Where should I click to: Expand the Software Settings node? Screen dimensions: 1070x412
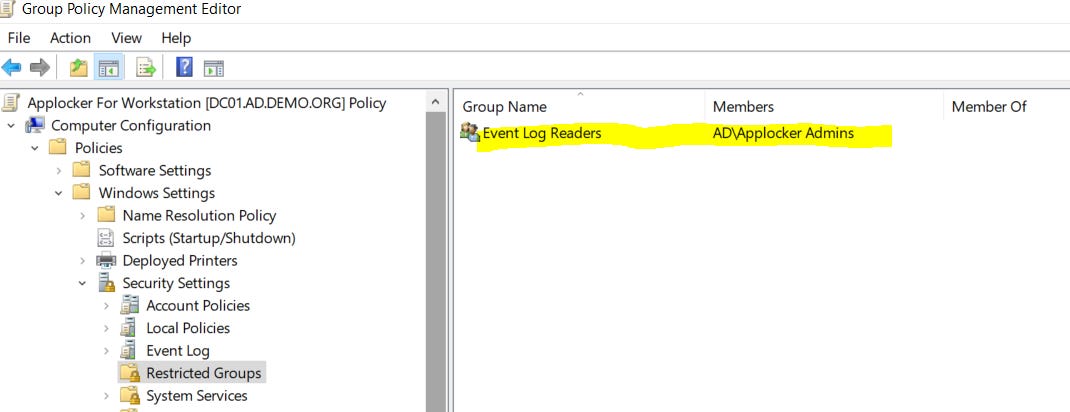coord(59,171)
